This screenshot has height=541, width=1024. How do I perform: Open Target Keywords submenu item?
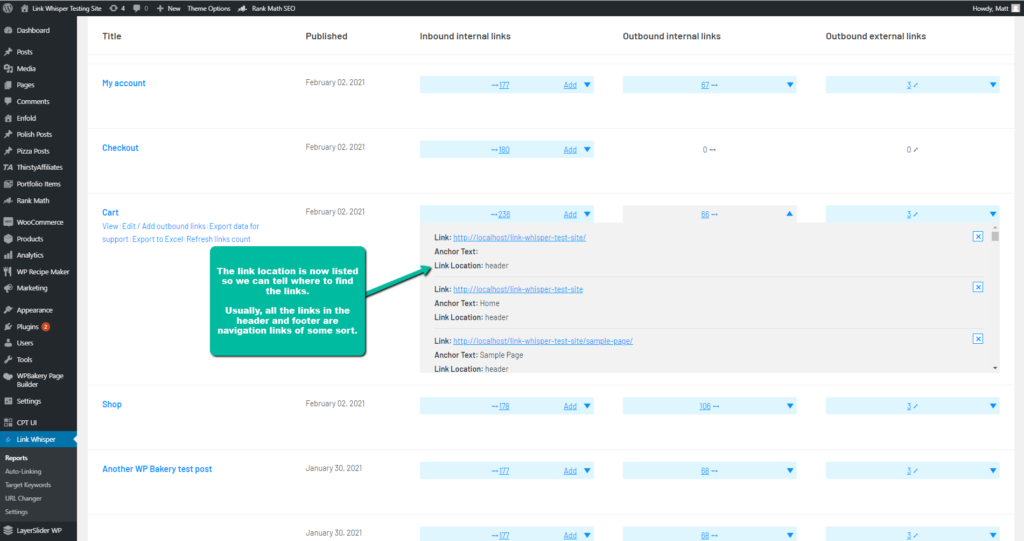[27, 485]
